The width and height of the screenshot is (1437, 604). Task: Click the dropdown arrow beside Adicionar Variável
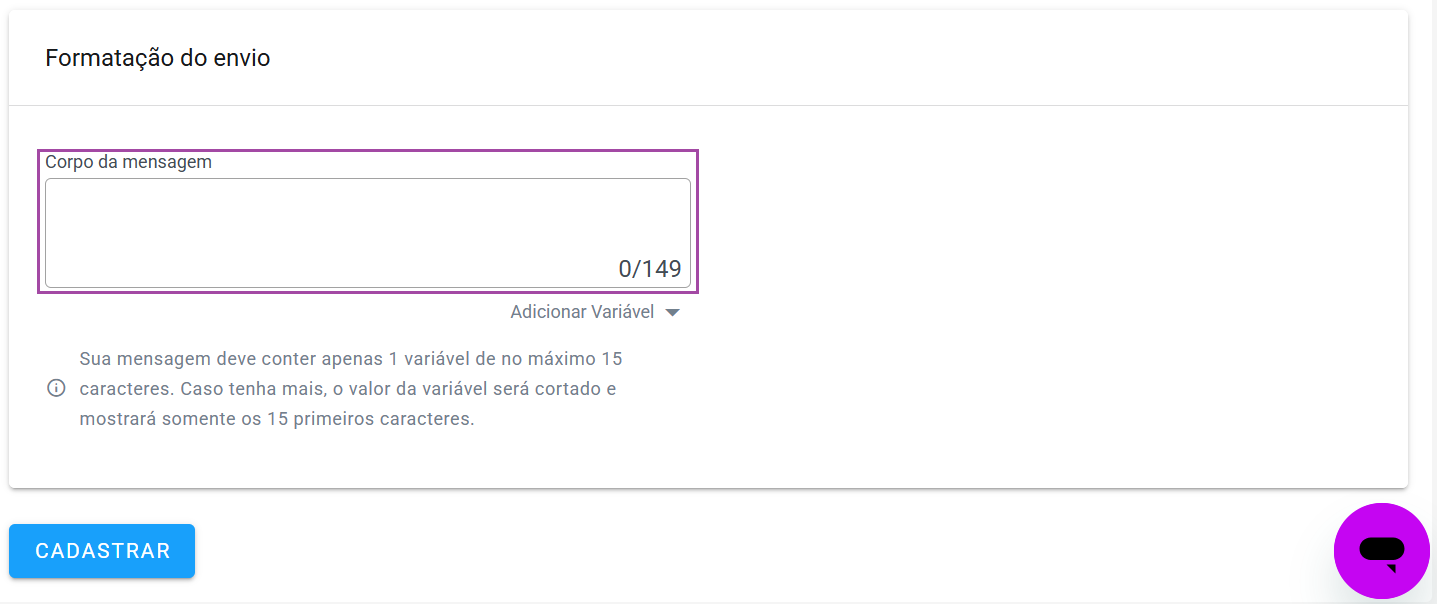[x=673, y=313]
